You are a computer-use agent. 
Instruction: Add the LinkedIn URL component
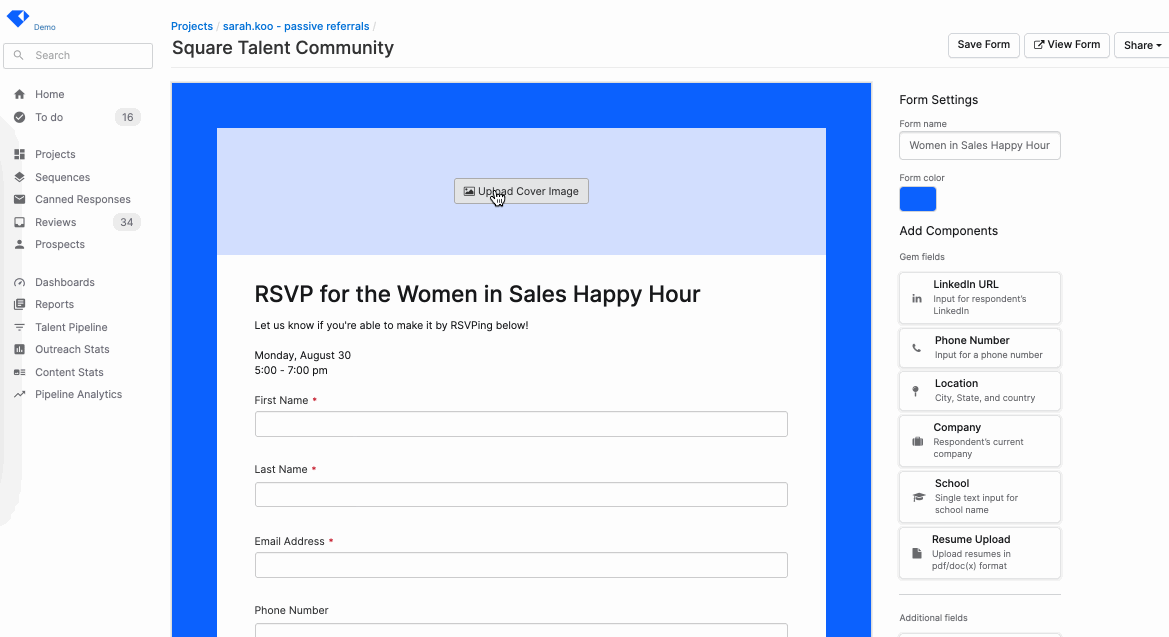[x=979, y=297]
